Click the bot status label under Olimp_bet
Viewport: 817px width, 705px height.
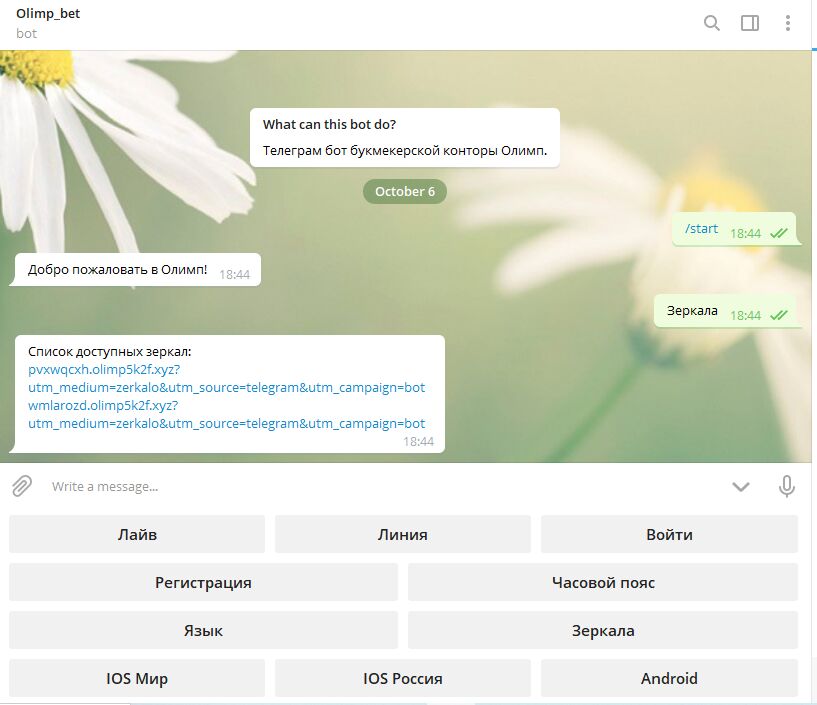(27, 34)
